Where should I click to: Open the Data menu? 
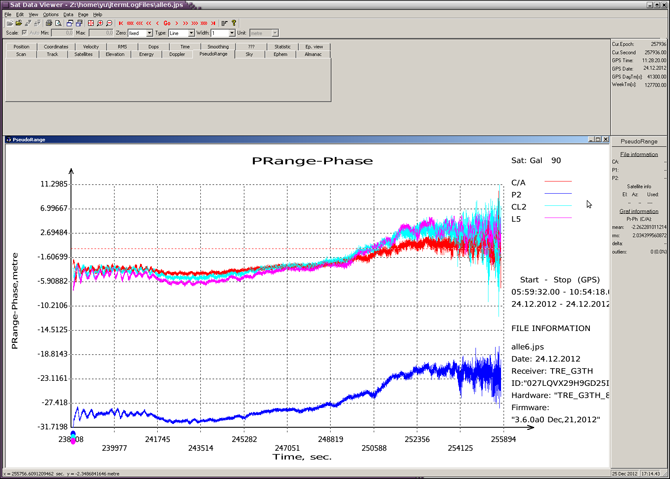point(68,14)
